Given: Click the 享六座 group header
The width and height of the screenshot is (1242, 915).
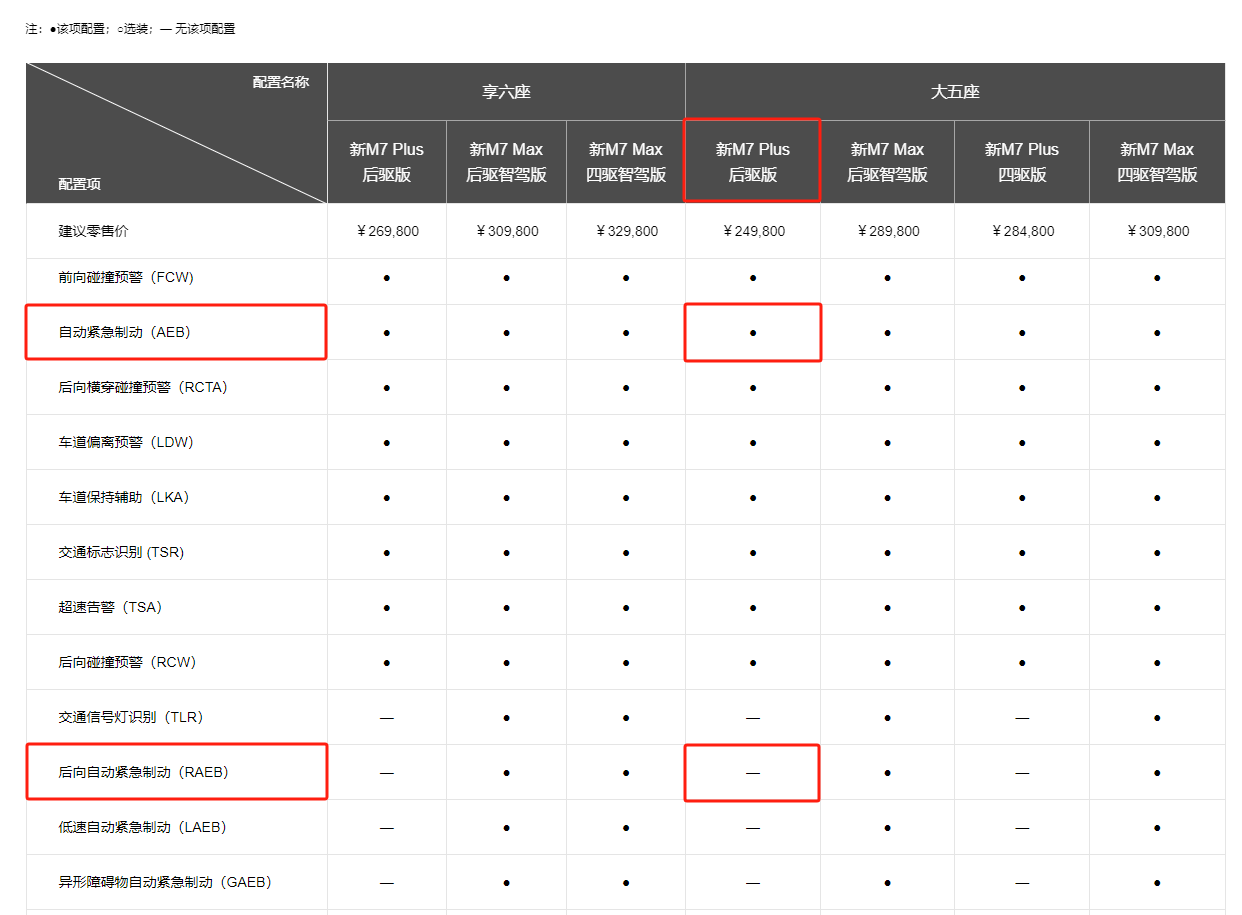Looking at the screenshot, I should click(506, 92).
